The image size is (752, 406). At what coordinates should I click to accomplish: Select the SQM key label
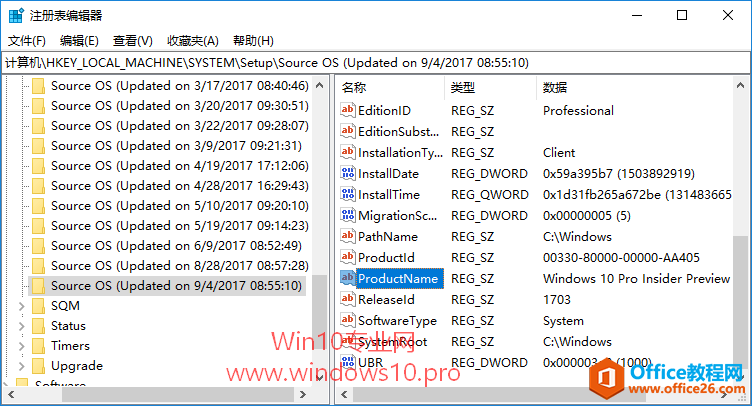tap(65, 306)
